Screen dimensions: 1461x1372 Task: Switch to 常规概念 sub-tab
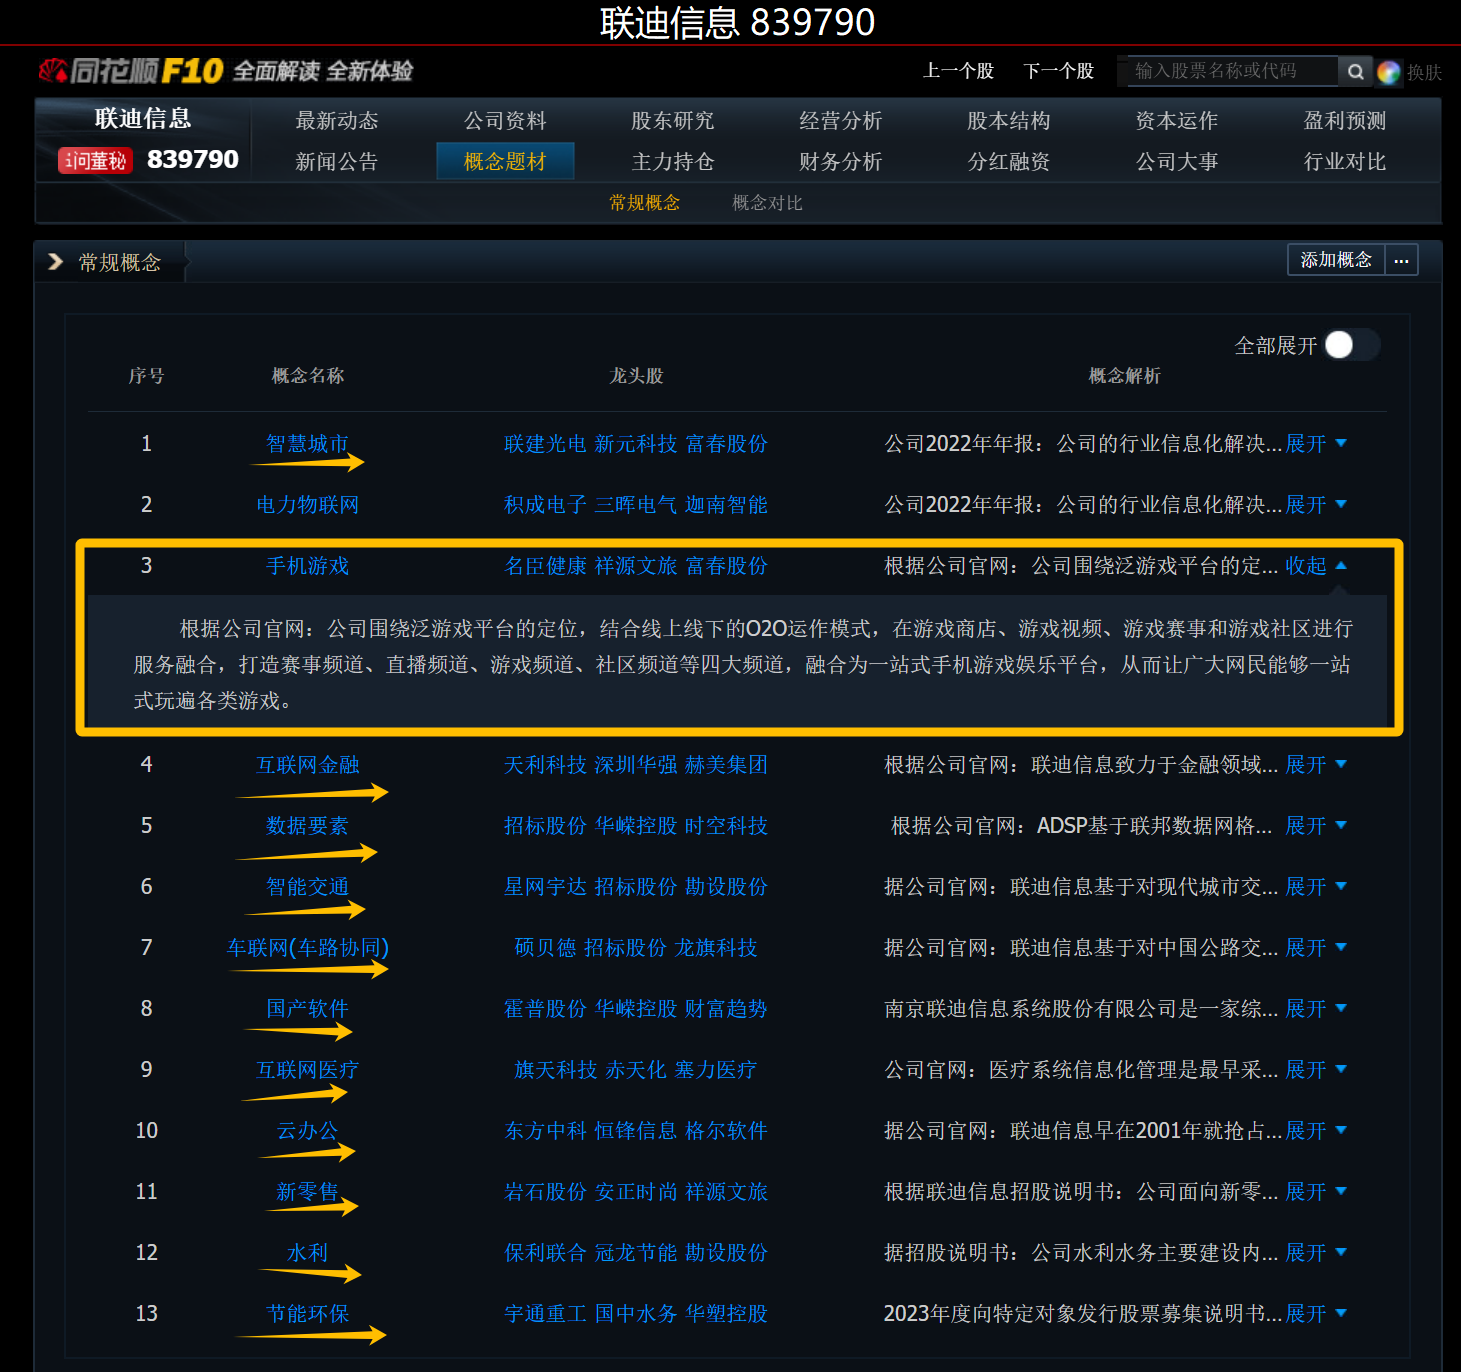[645, 203]
